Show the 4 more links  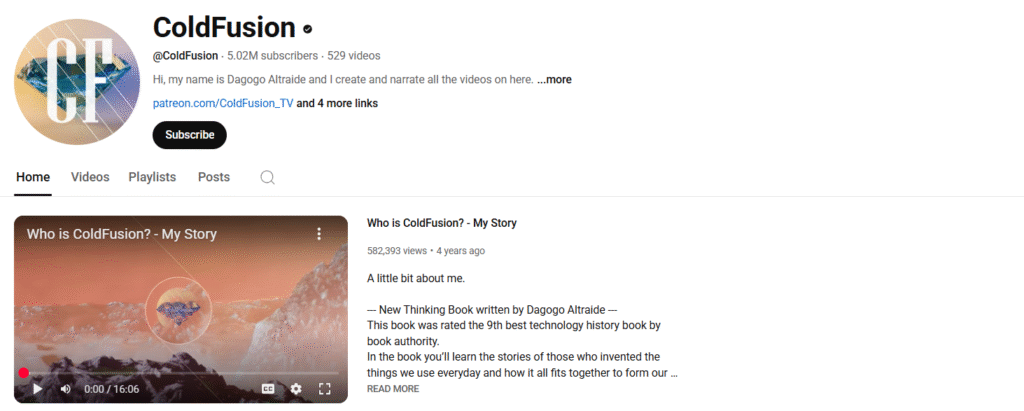[x=337, y=103]
